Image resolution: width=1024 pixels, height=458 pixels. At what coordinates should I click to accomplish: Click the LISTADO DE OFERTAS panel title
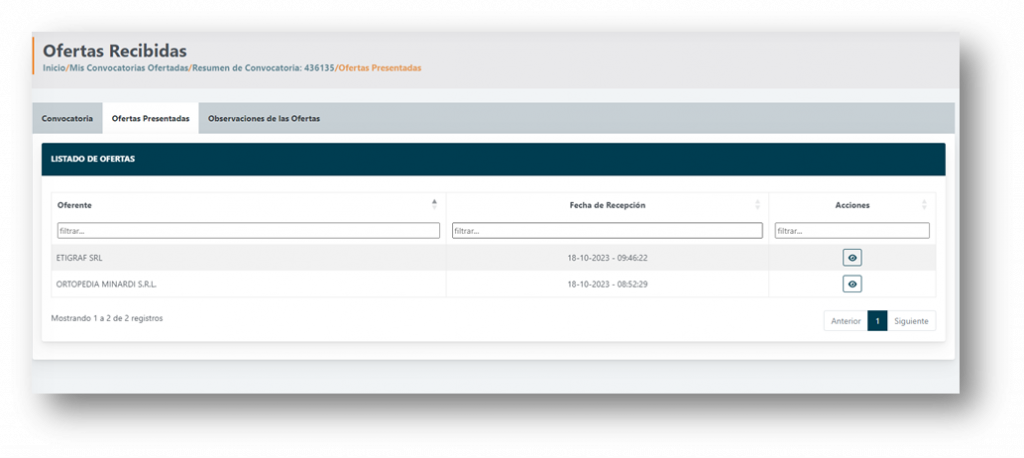click(93, 159)
